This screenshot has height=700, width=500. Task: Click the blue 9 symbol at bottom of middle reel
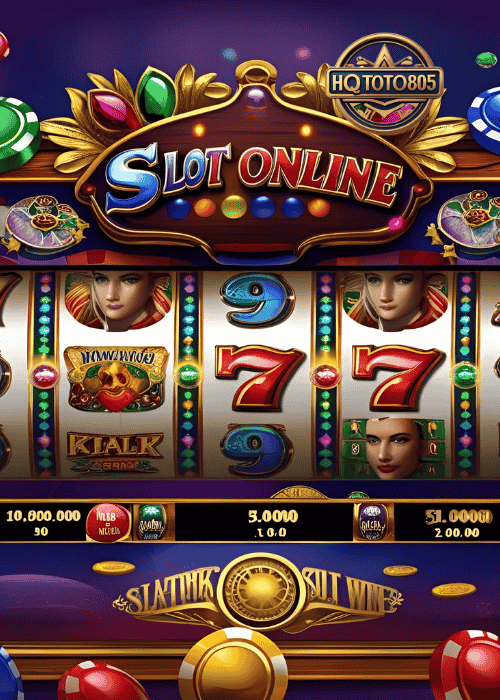point(257,450)
